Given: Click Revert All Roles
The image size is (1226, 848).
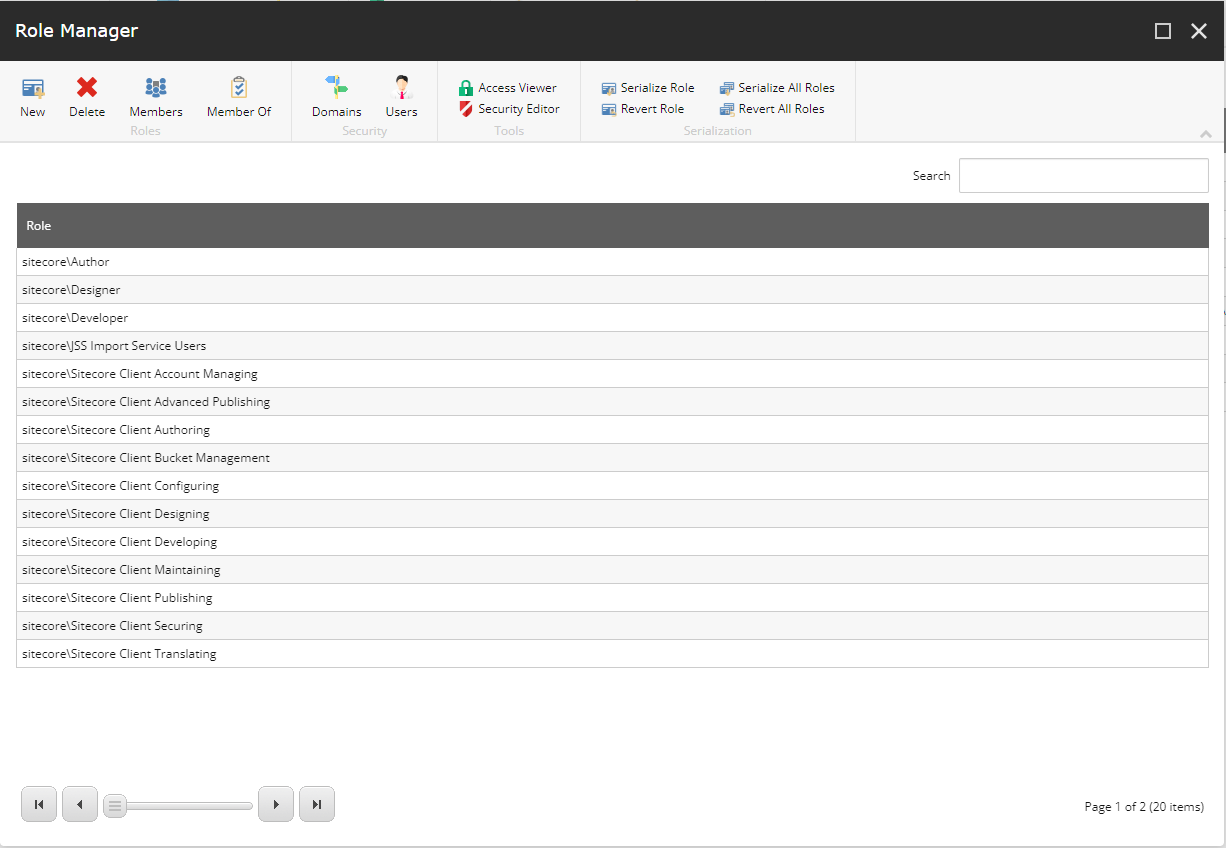Looking at the screenshot, I should [772, 109].
